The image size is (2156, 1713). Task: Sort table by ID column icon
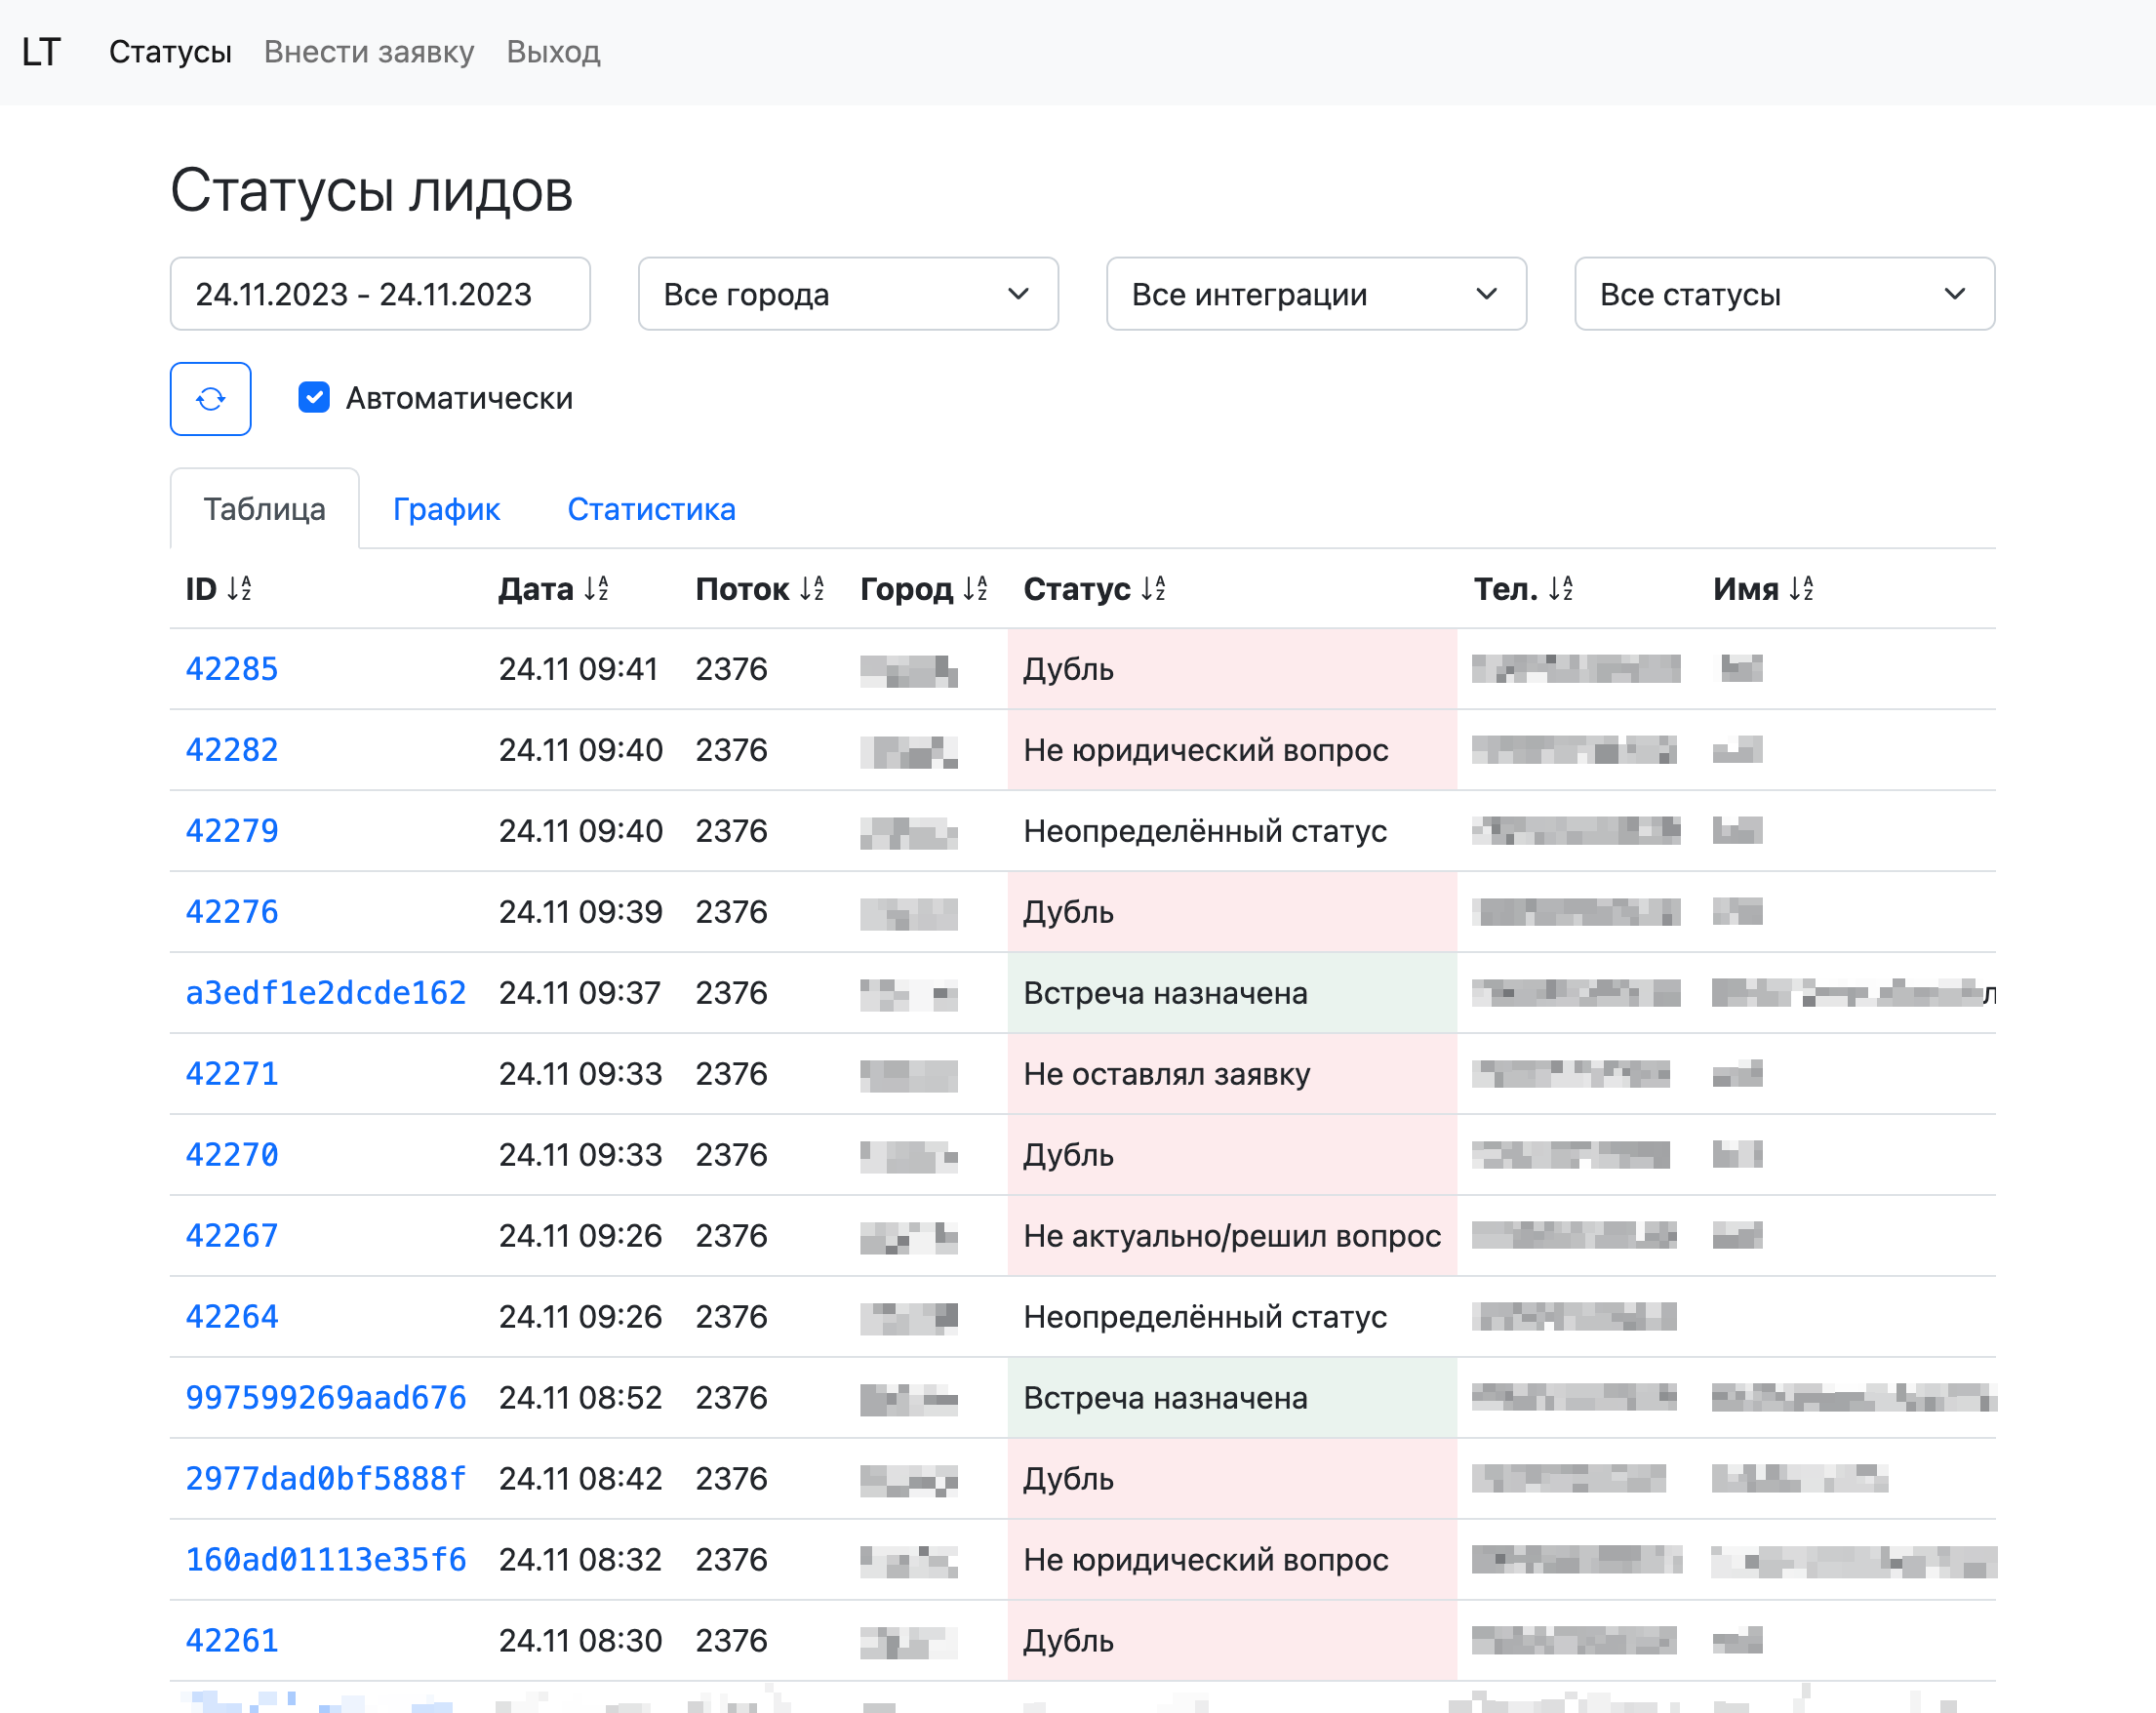pos(239,589)
